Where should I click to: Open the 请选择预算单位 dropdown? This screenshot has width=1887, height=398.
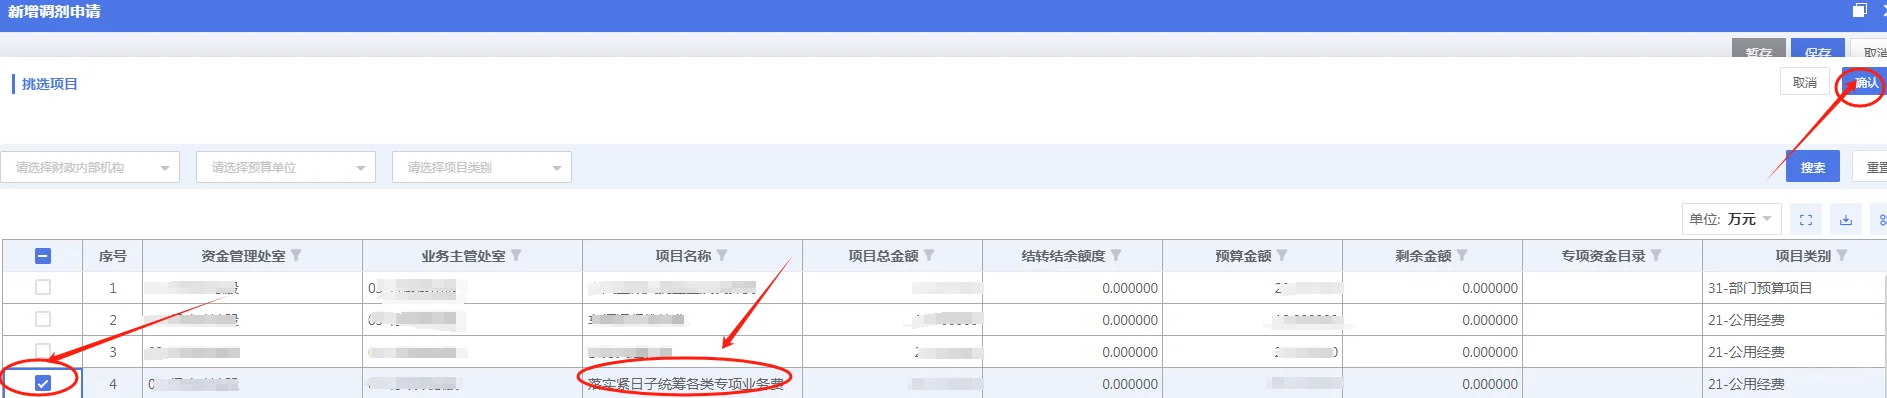[286, 167]
